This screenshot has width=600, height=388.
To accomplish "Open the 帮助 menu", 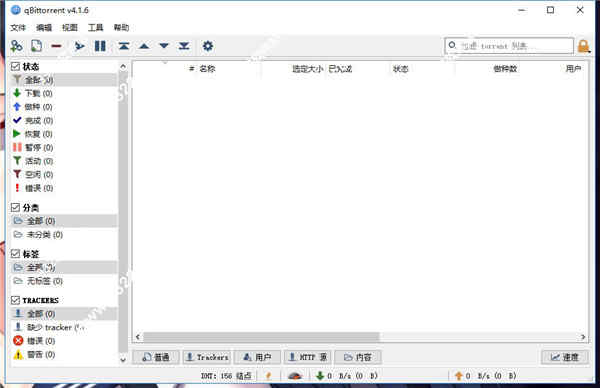I will point(121,28).
